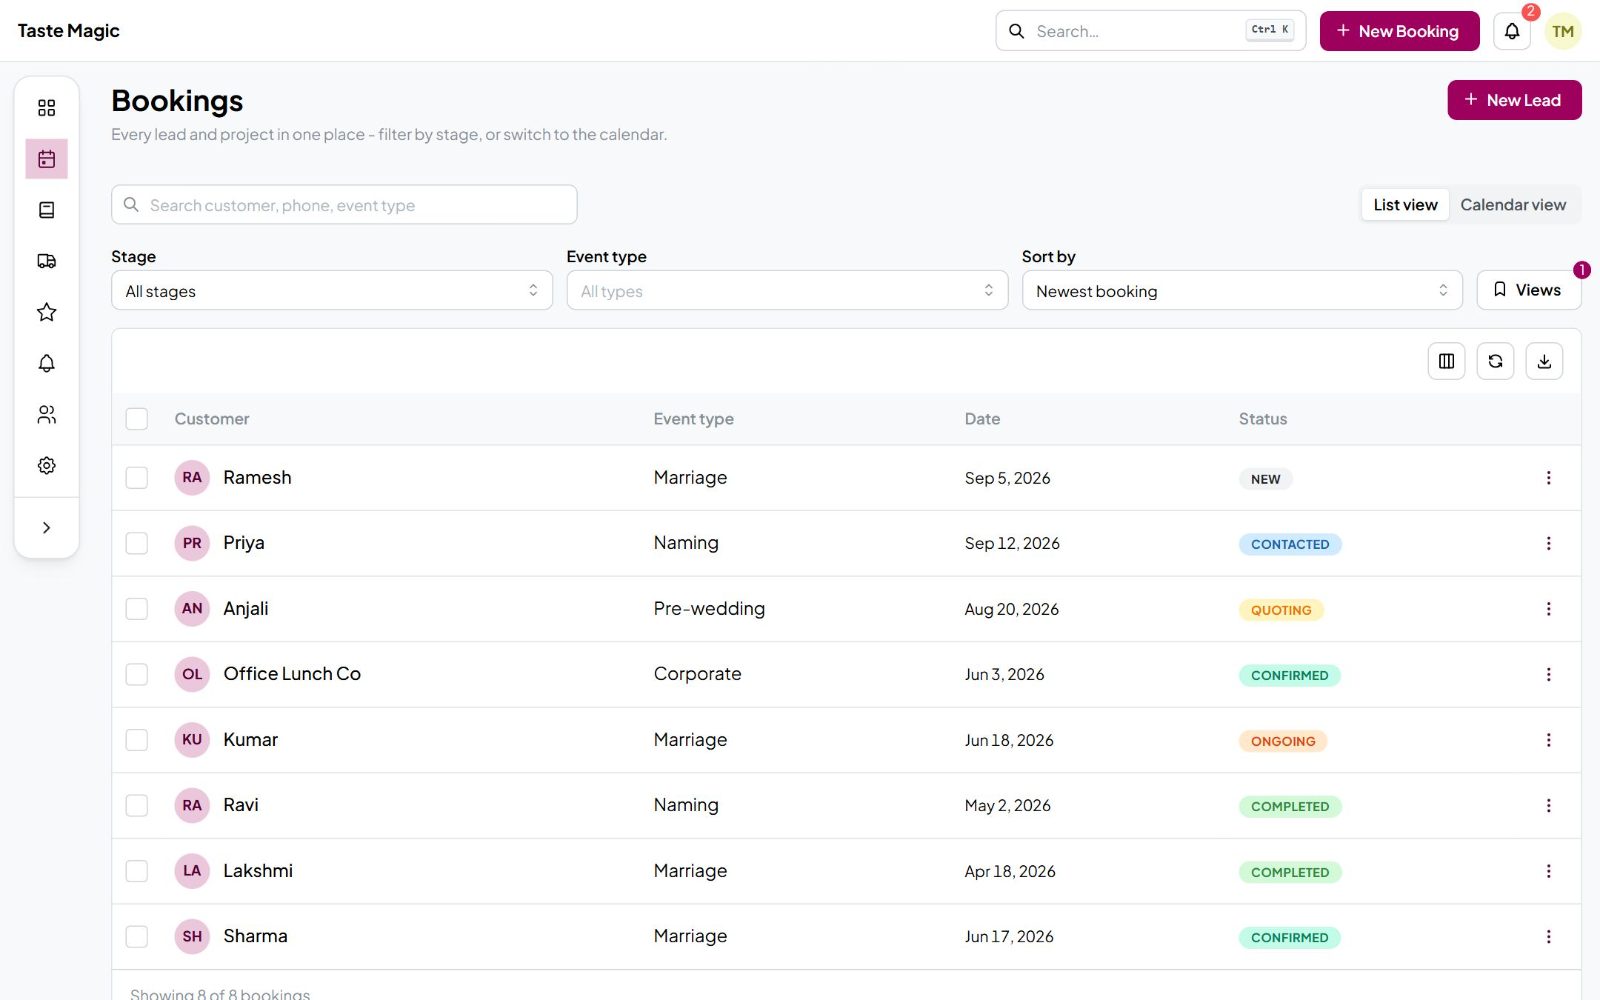Open the dashboard grid icon in sidebar

pos(46,108)
